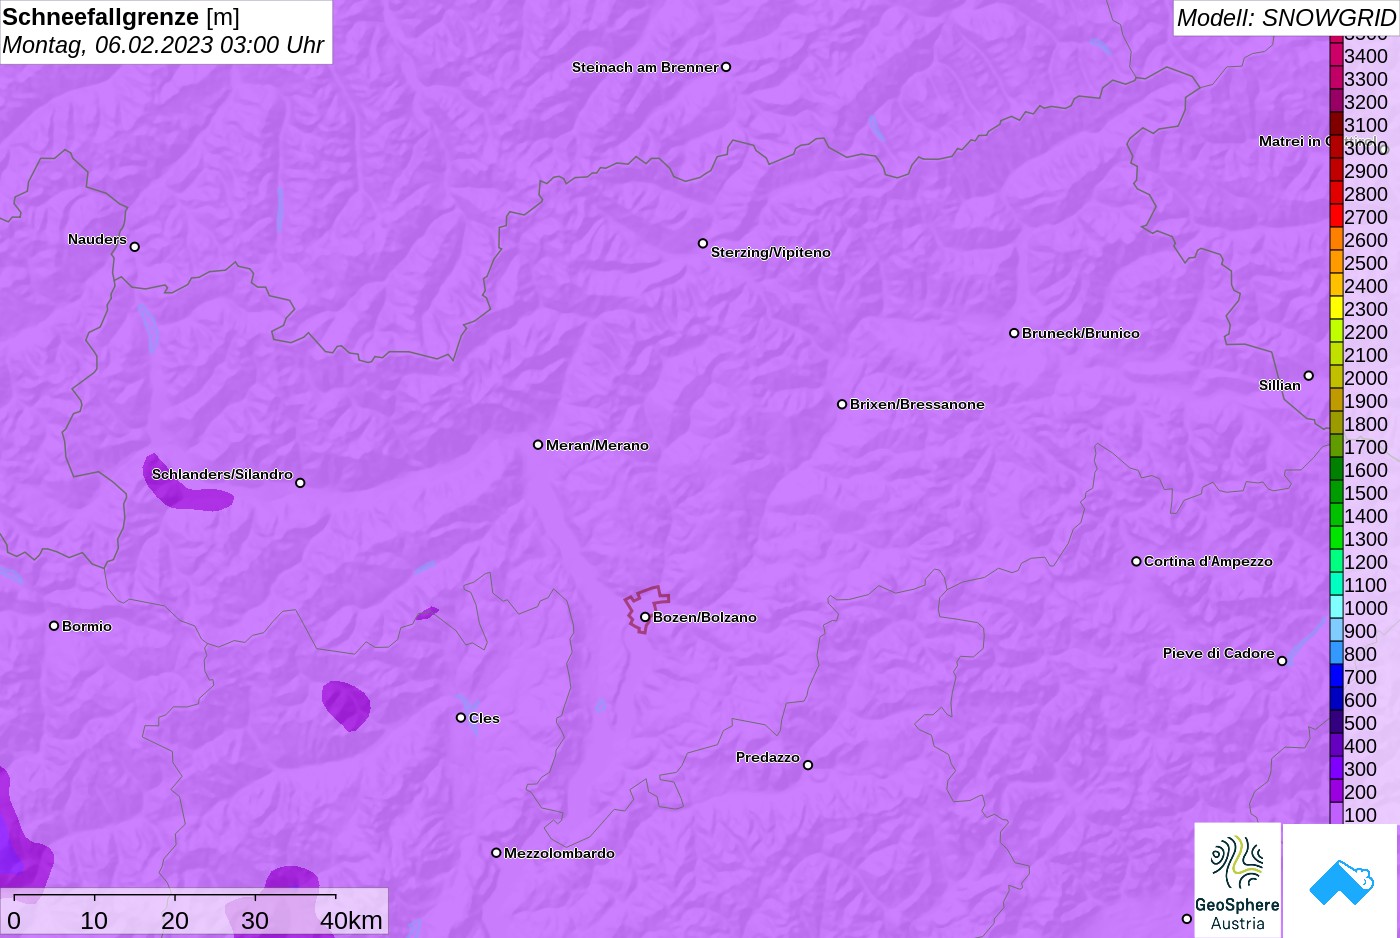Click the '40km' scale bar label
Screen dimensions: 1400x938
(x=351, y=921)
